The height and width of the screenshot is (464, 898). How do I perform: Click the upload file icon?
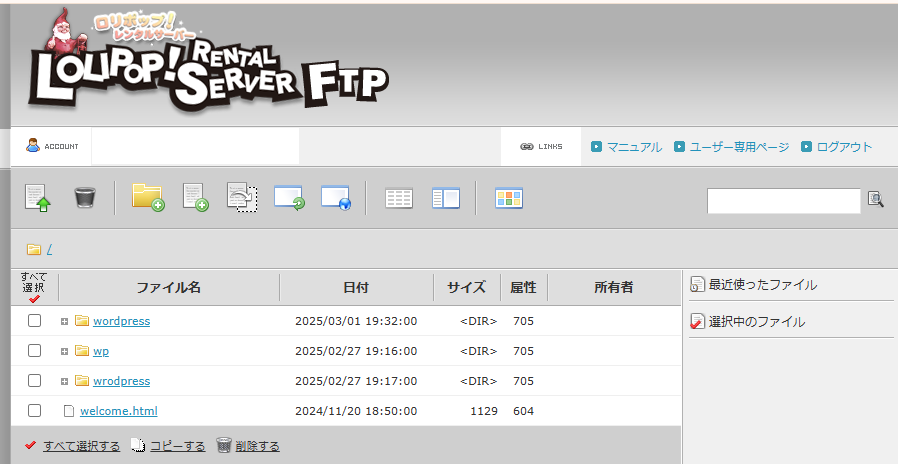(x=38, y=197)
